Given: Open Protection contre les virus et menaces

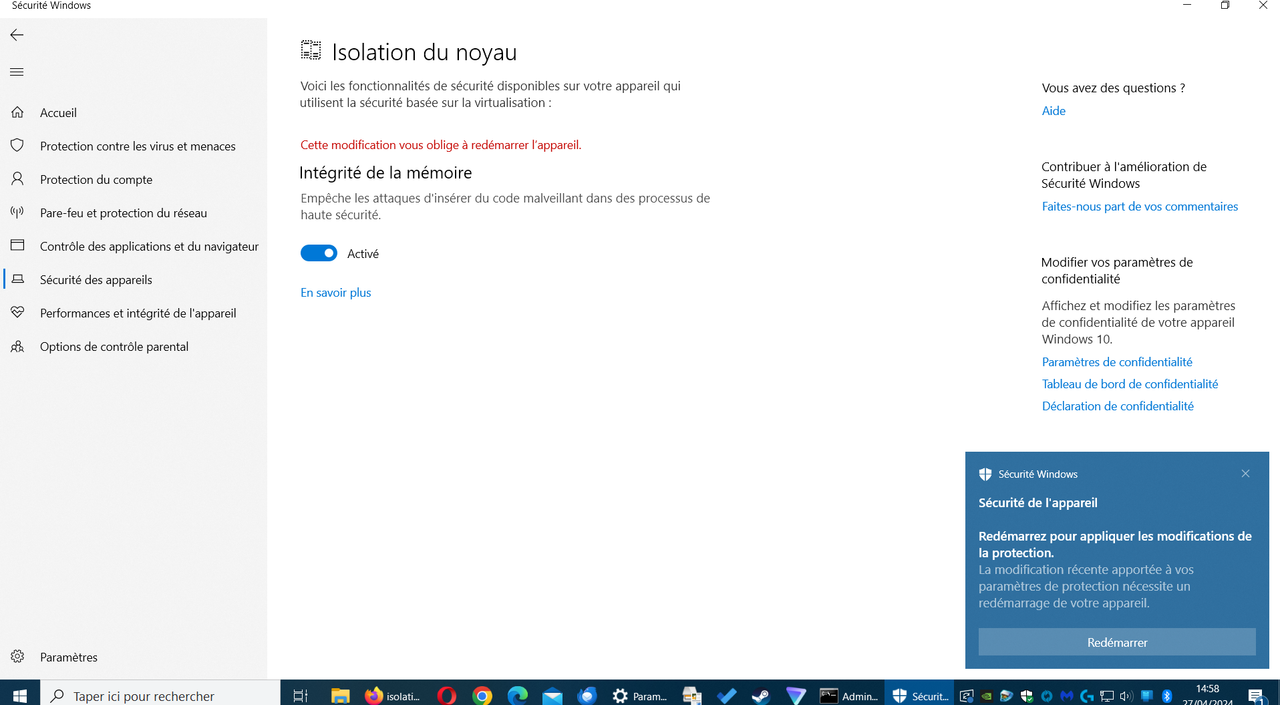Looking at the screenshot, I should 138,146.
